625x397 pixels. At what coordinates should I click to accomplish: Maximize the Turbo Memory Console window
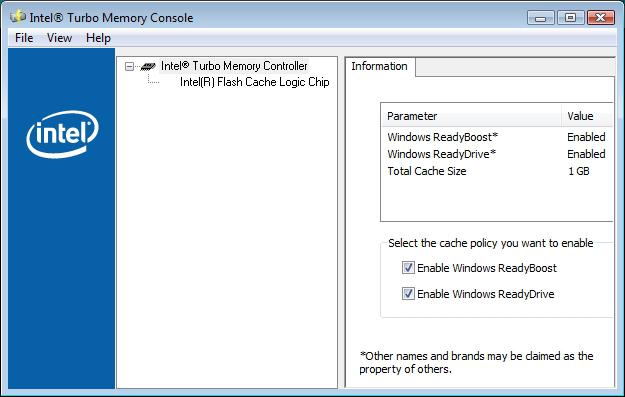[570, 18]
